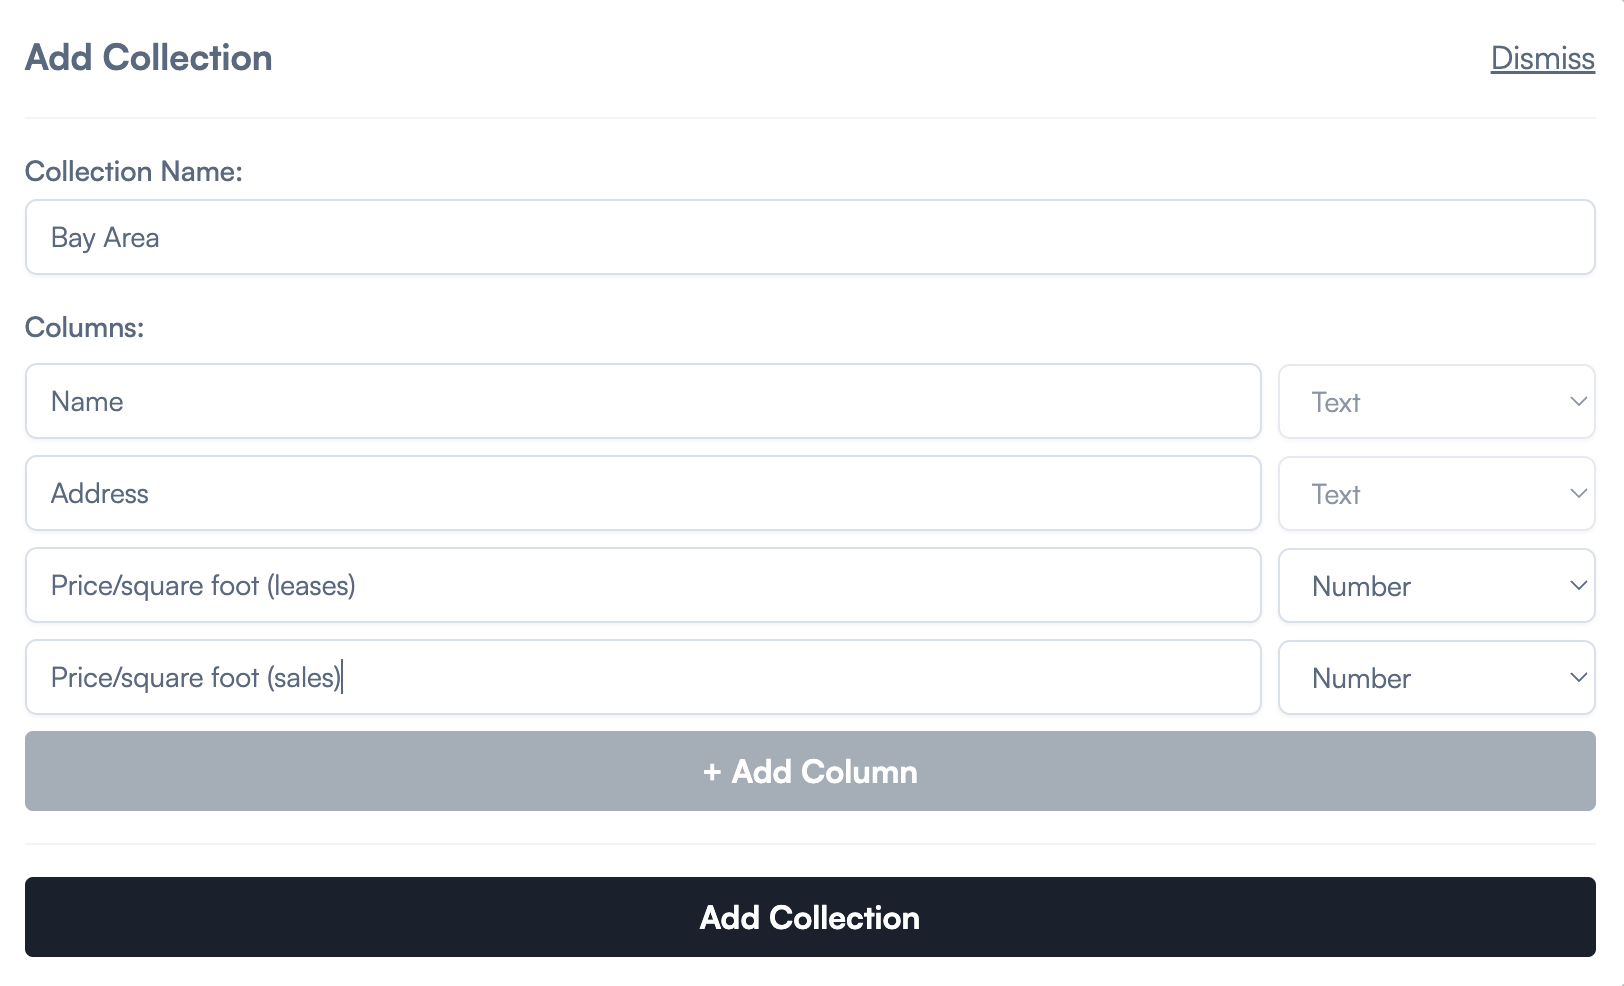Click the Name column text field

(x=642, y=402)
